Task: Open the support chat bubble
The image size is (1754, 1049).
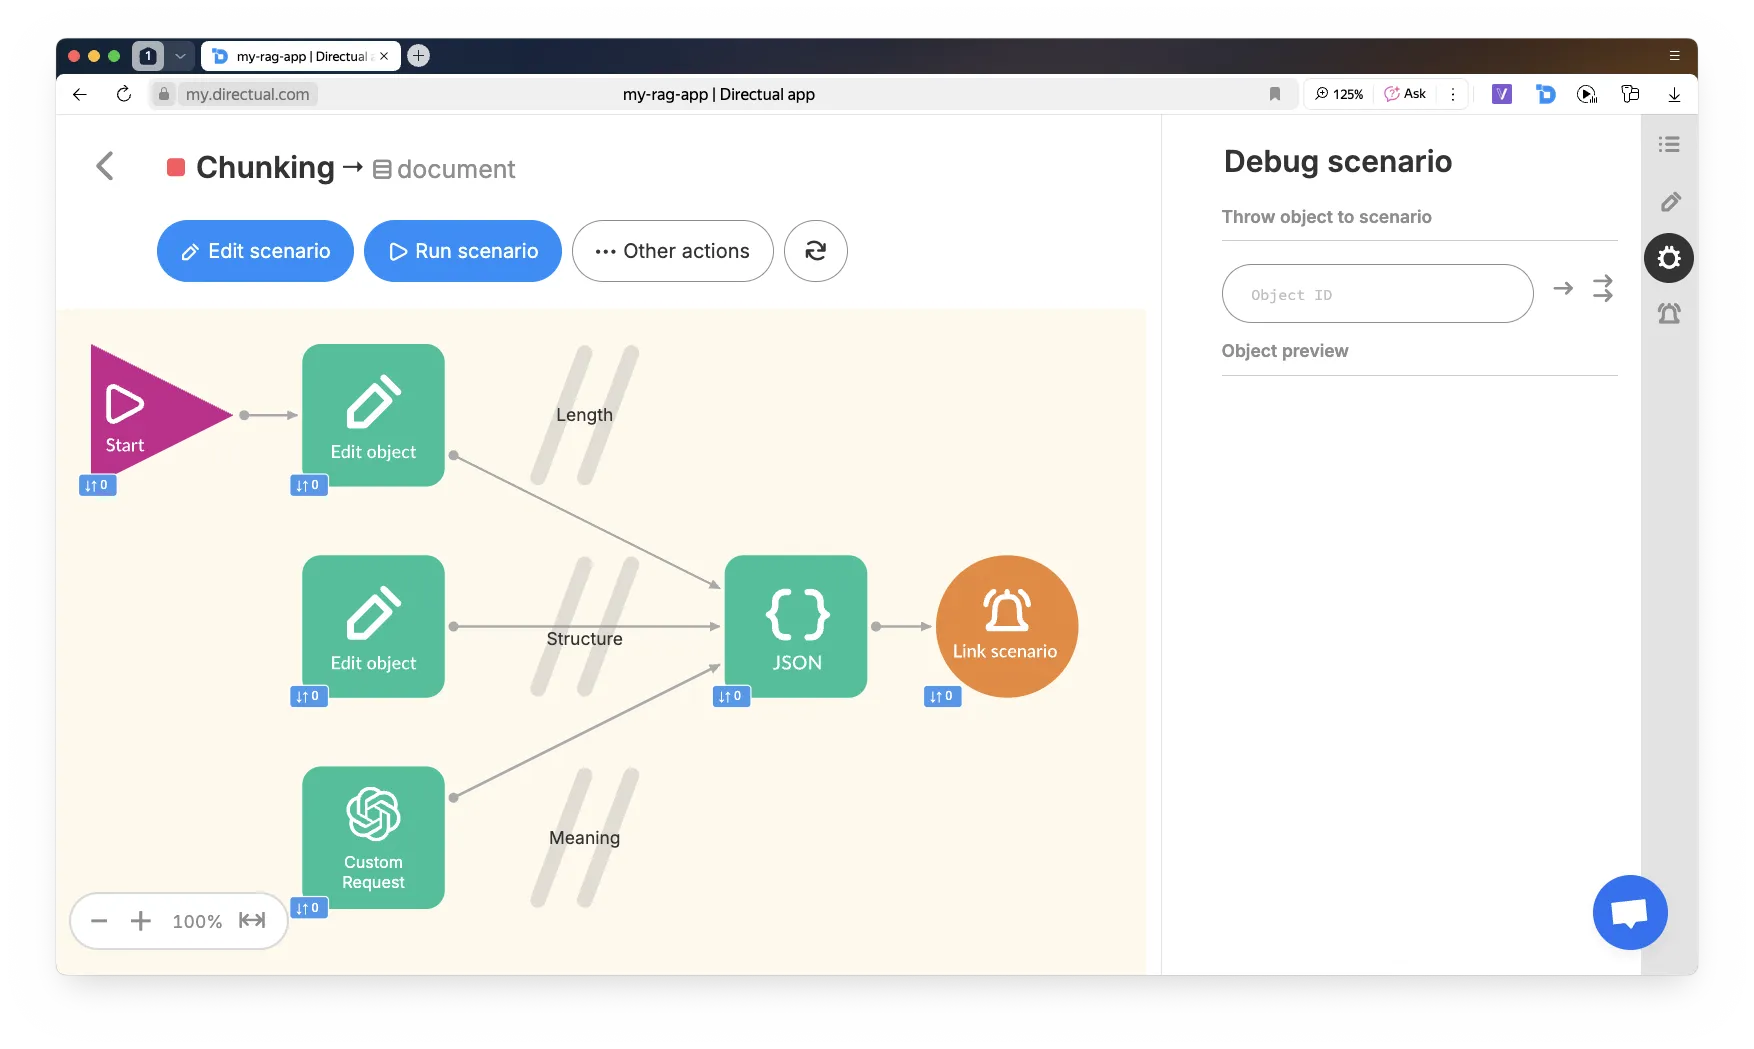Action: pyautogui.click(x=1629, y=912)
